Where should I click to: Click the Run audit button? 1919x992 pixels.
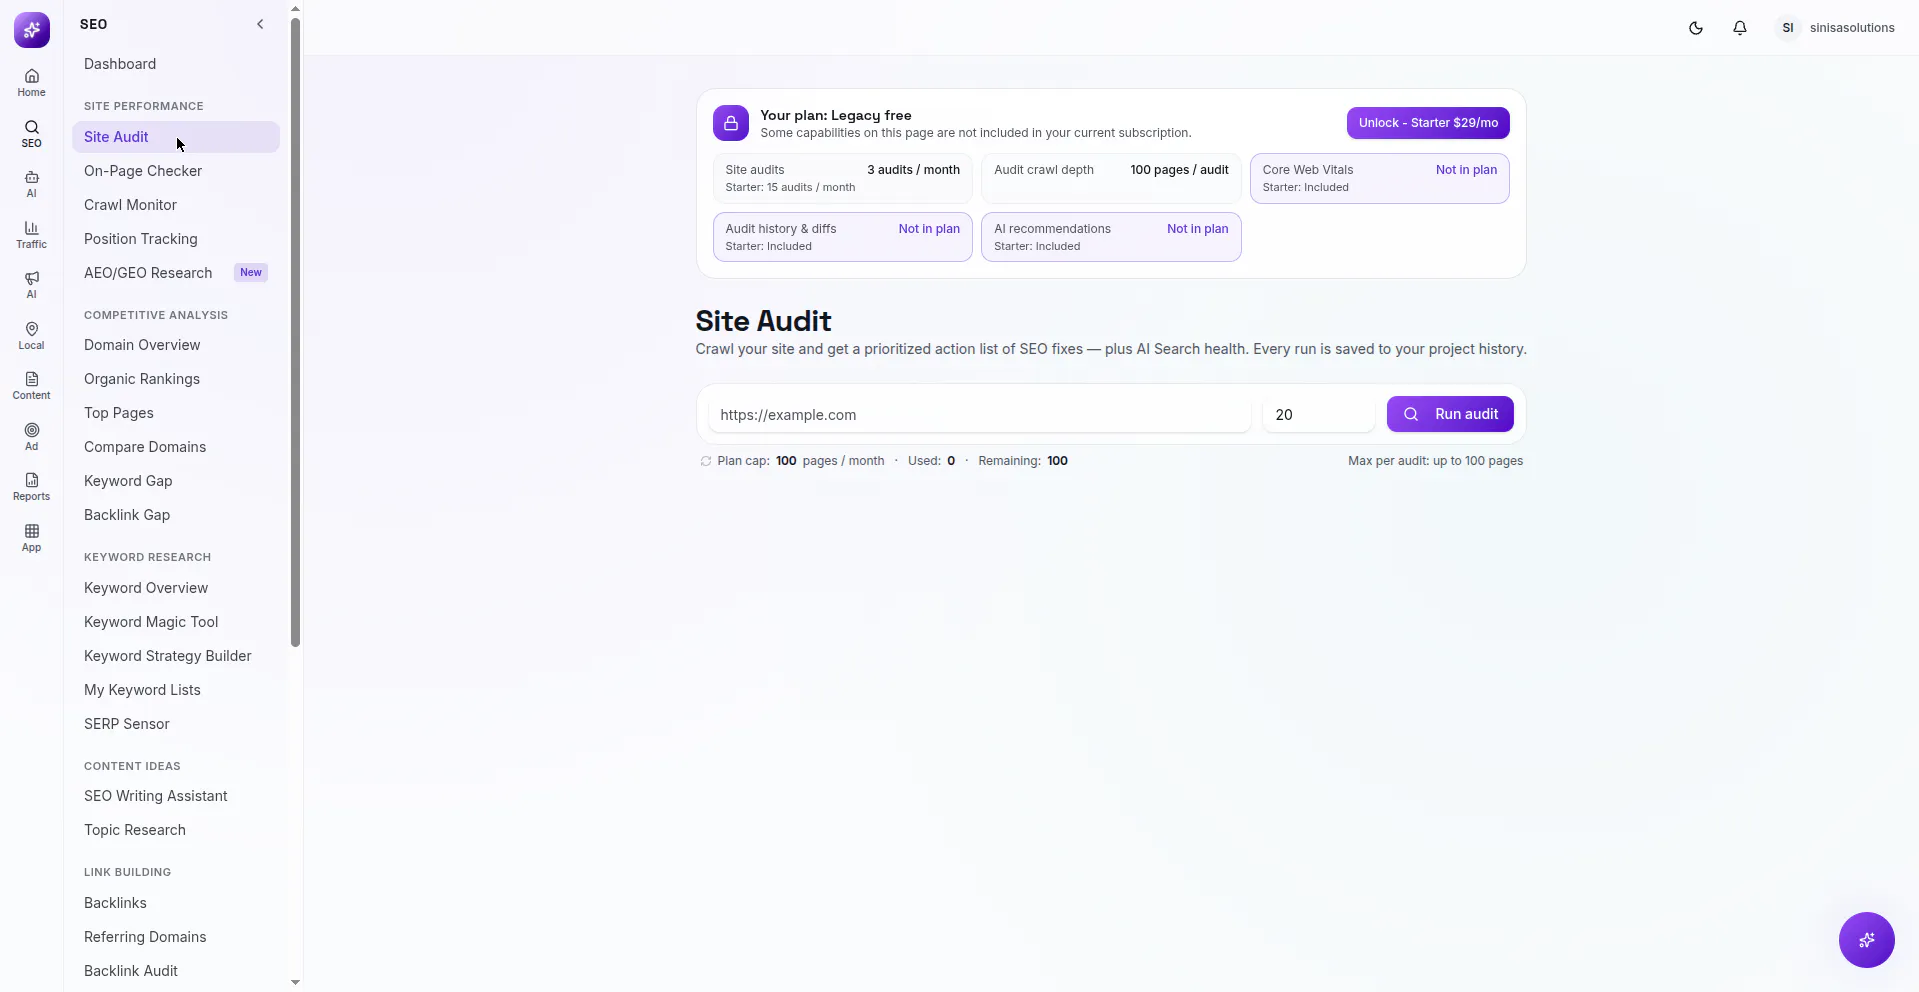pos(1450,414)
